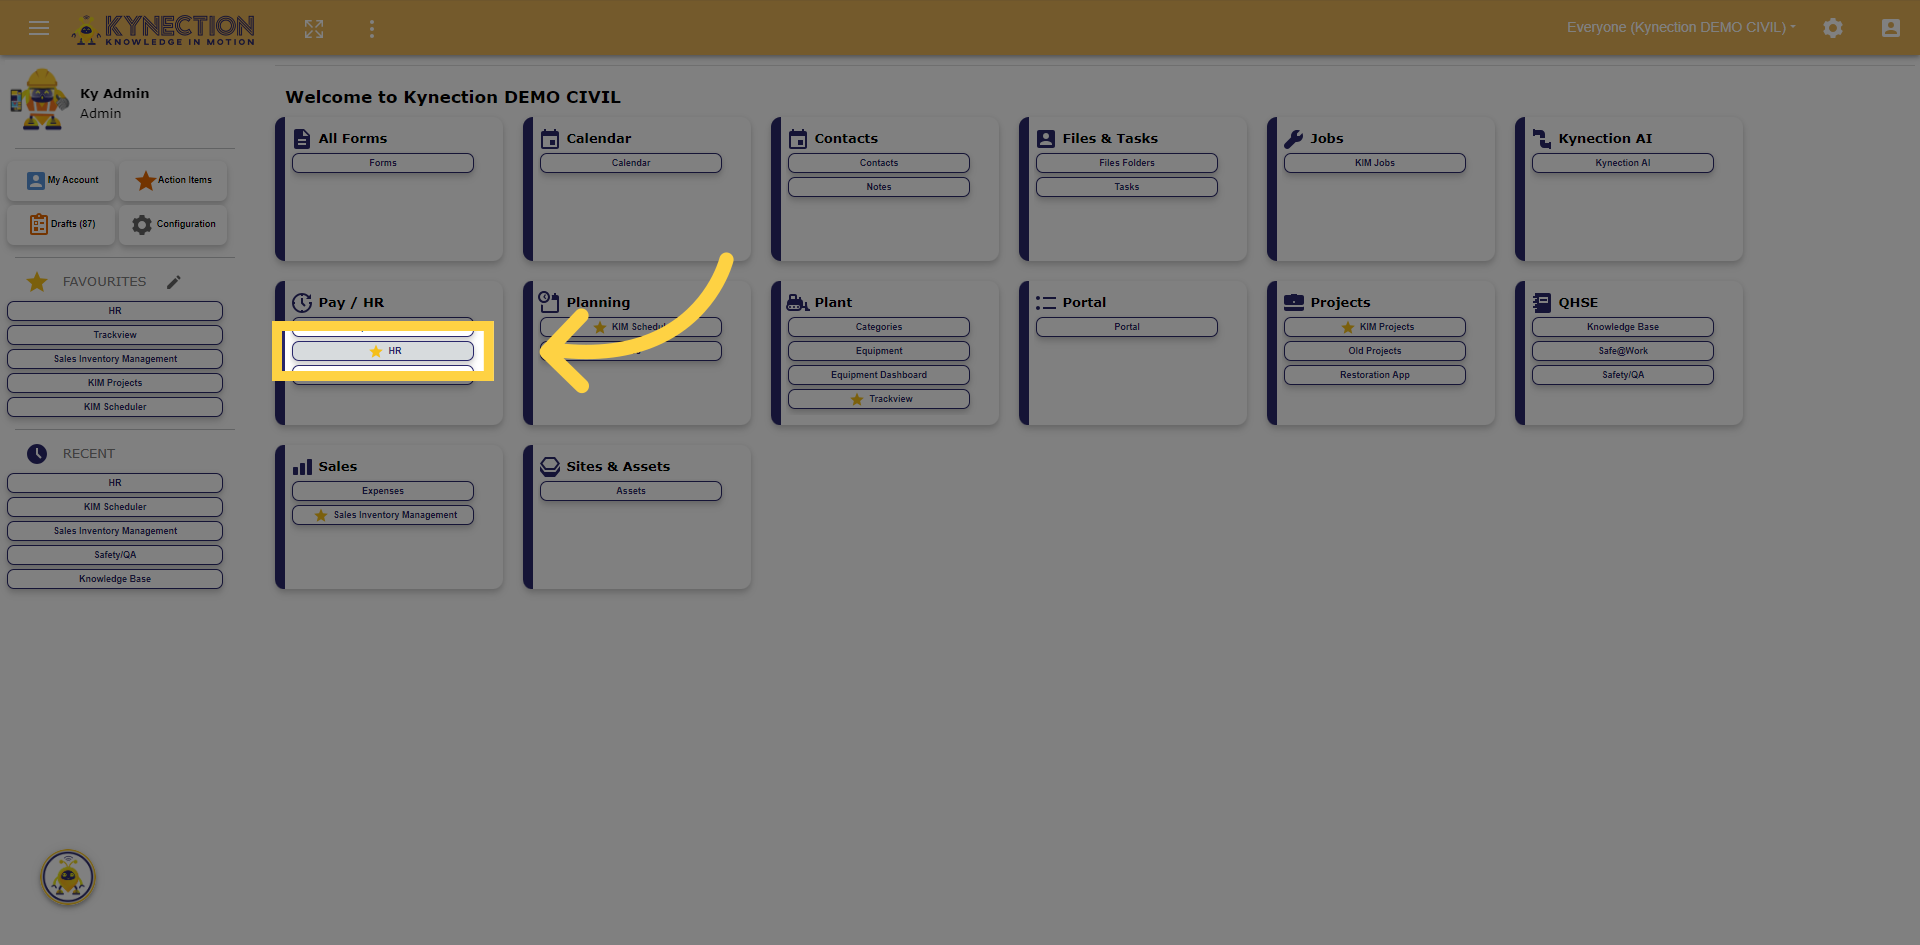Image resolution: width=1920 pixels, height=945 pixels.
Task: Open the Equipment Dashboard
Action: (878, 374)
